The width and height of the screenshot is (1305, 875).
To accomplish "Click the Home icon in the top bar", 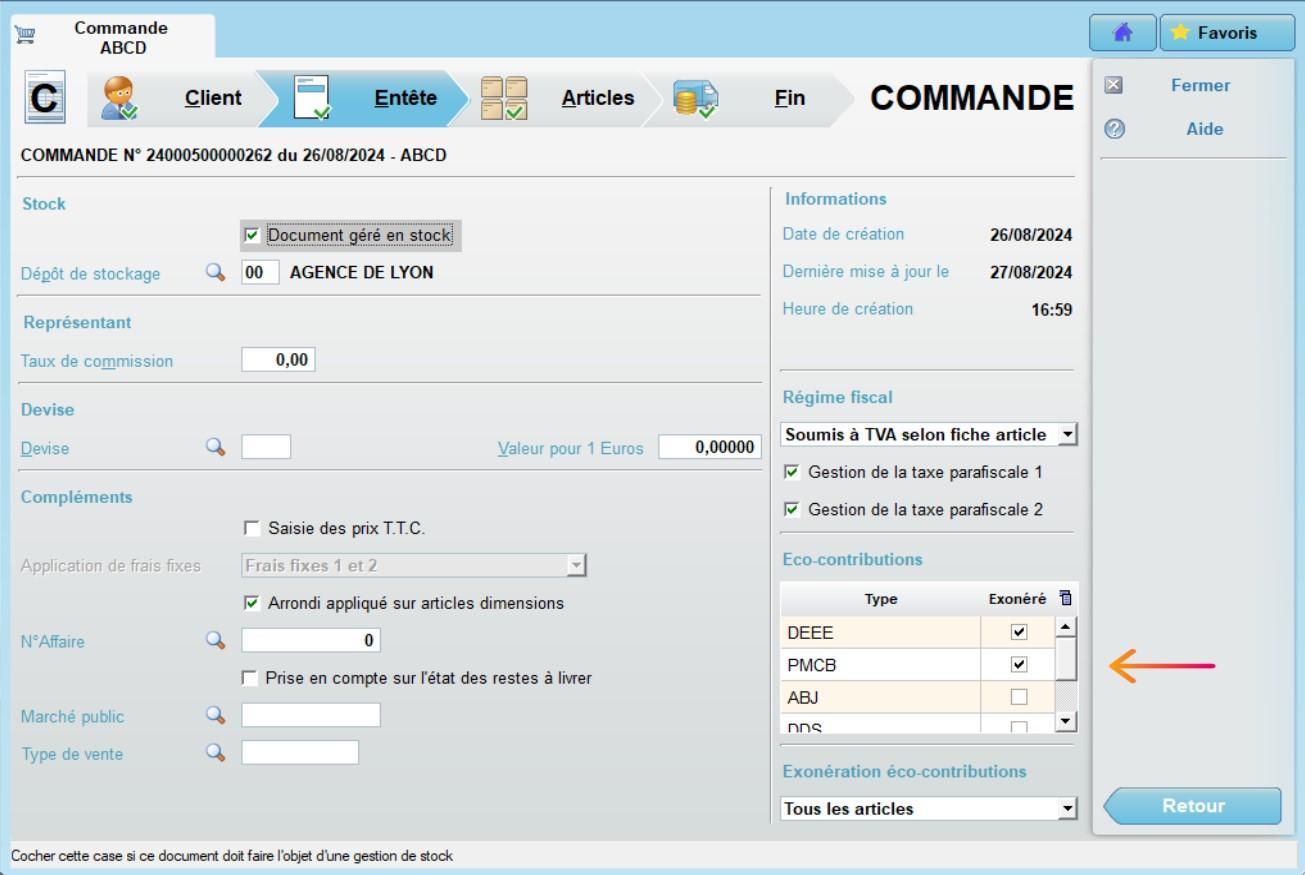I will (x=1122, y=32).
